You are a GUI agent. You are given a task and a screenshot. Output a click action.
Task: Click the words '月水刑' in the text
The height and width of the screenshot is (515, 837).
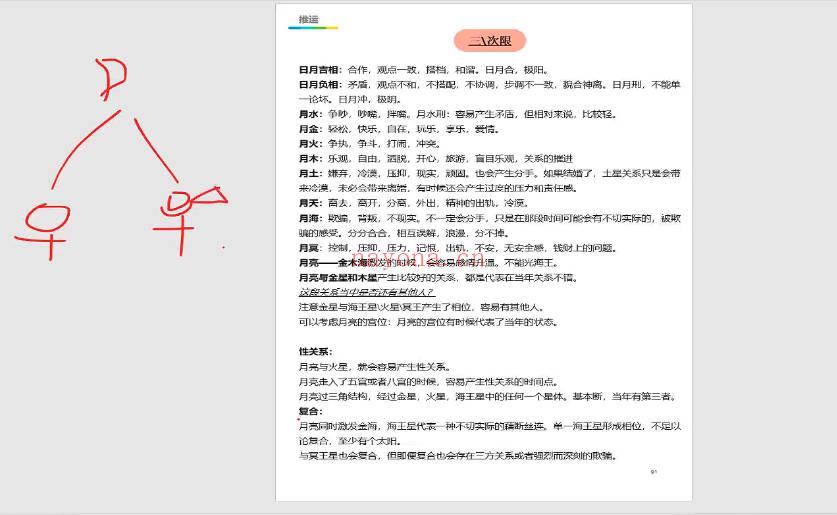(430, 114)
